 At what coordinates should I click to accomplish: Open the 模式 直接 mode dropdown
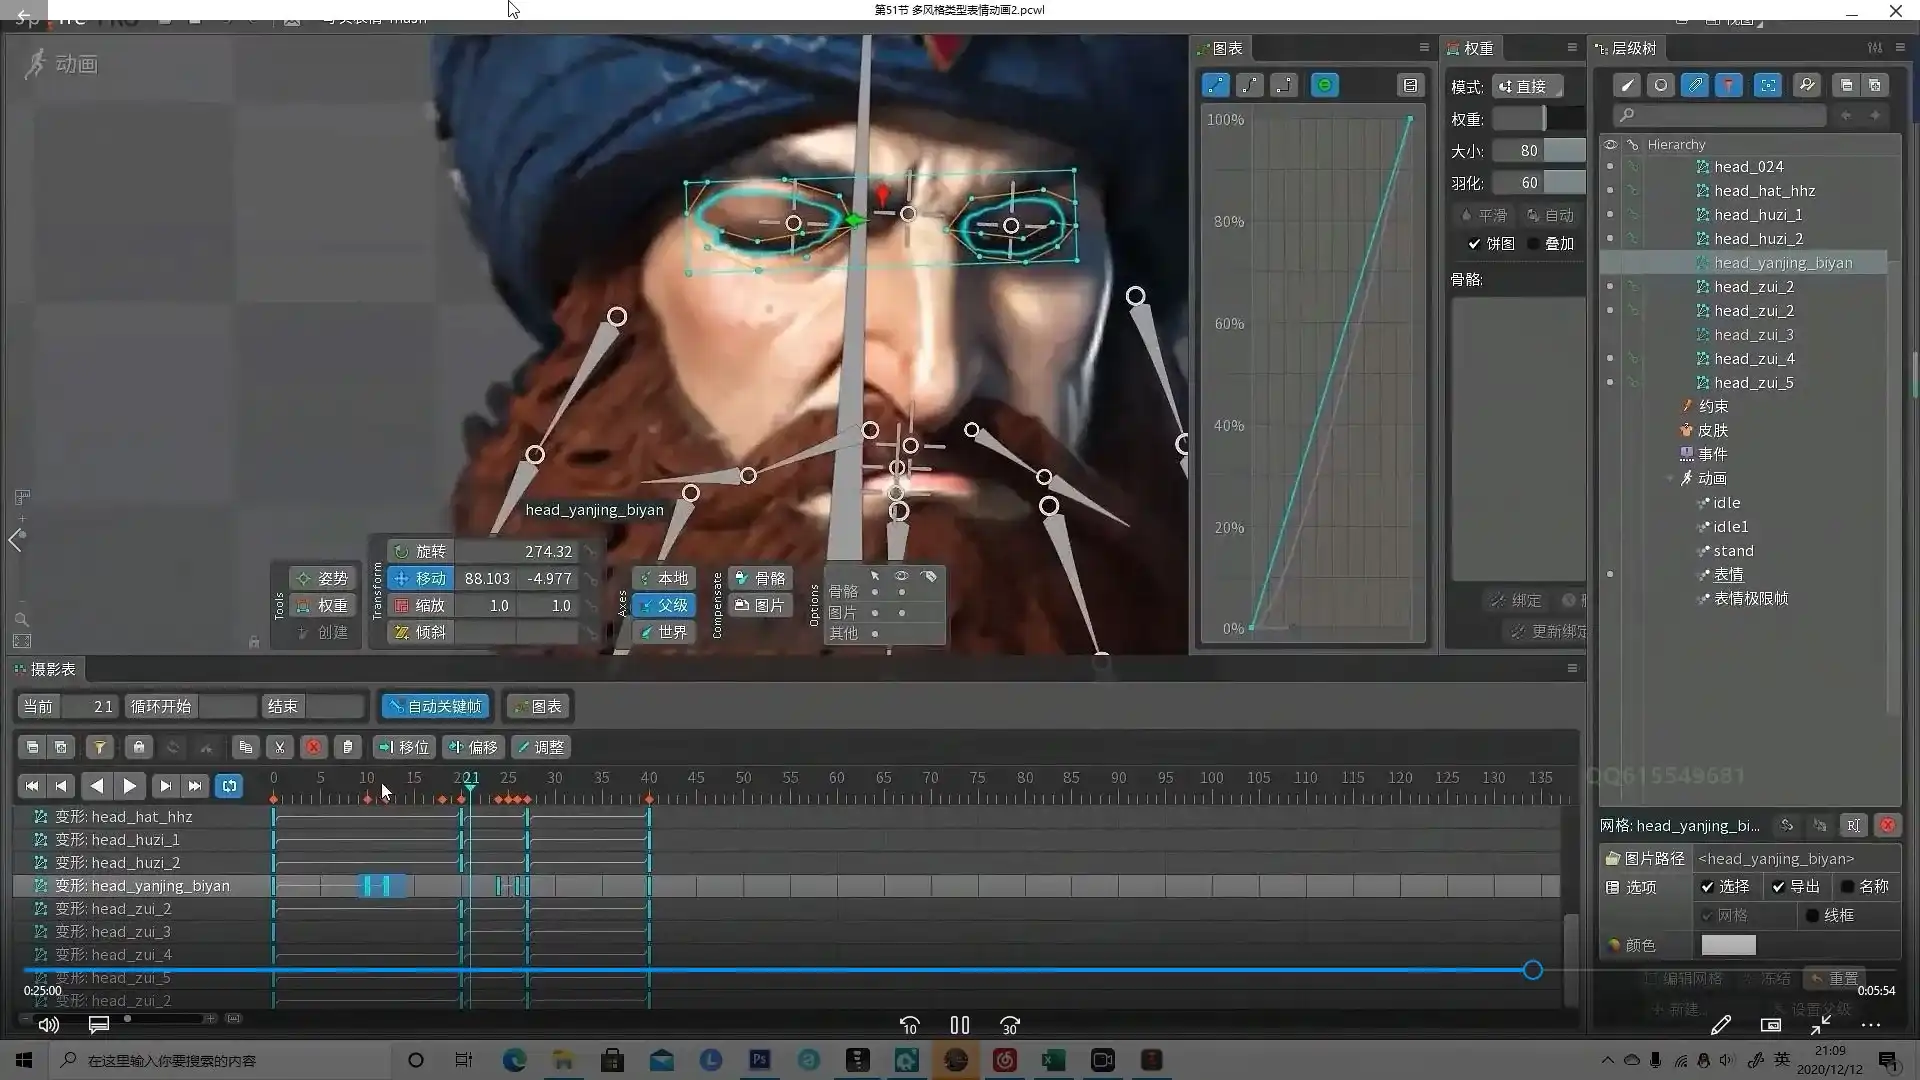[x=1527, y=87]
